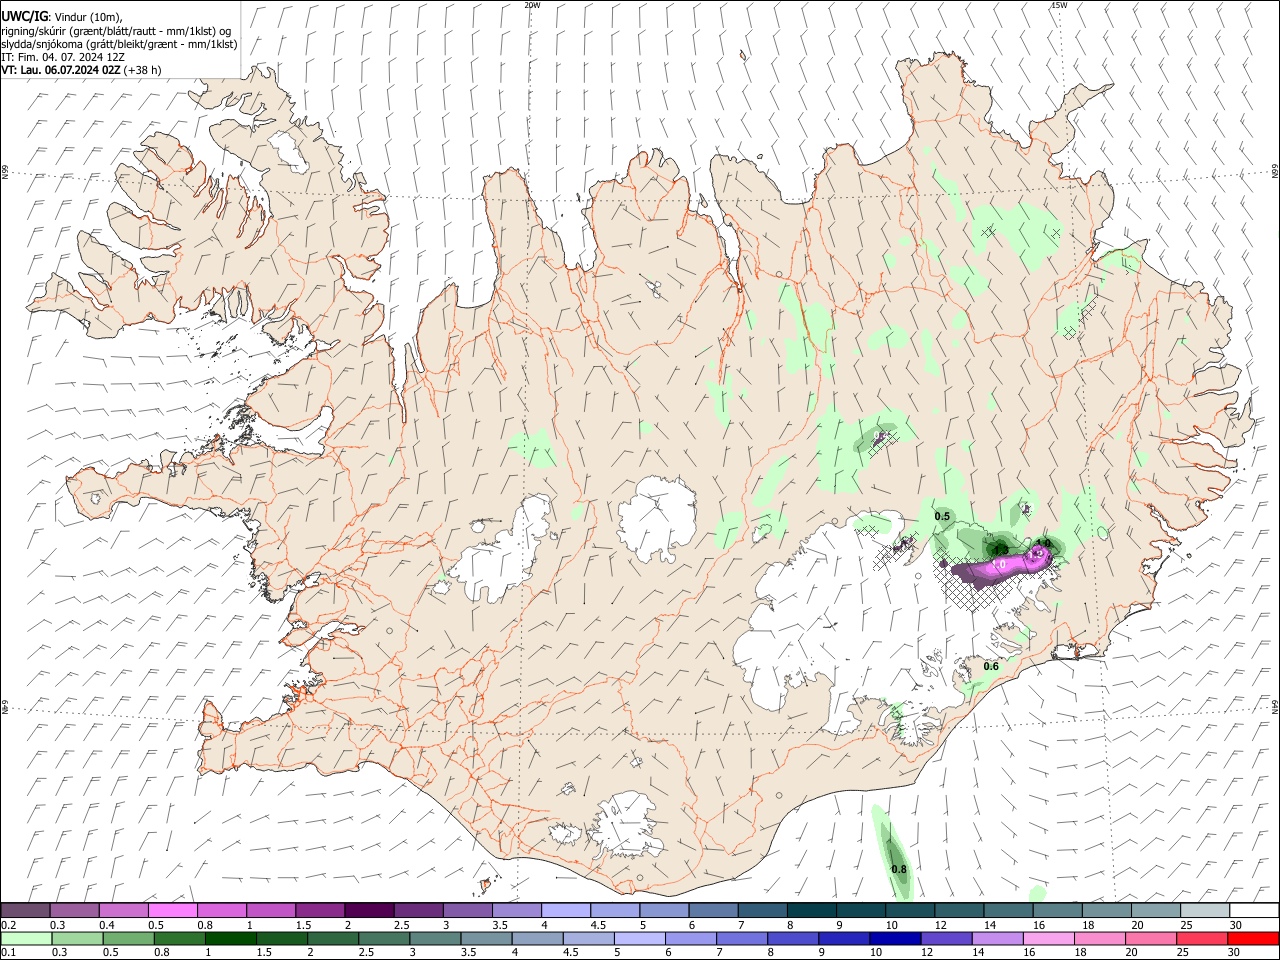Screen dimensions: 1280x960
Task: Click the orchid 1 snow scale swatch
Action: click(270, 910)
